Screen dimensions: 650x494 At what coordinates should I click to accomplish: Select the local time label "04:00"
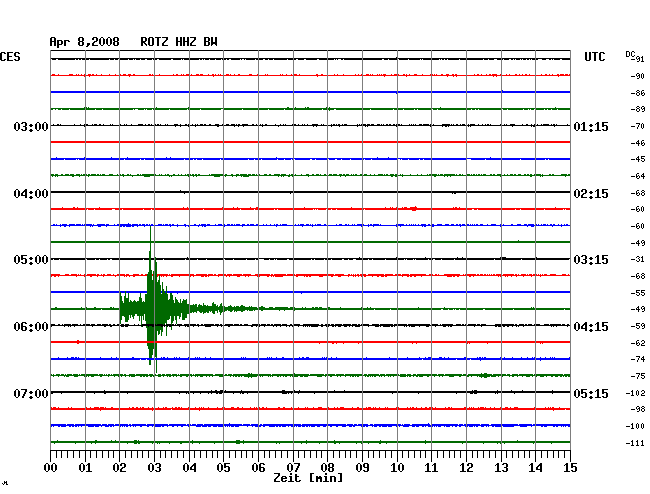tap(31, 194)
